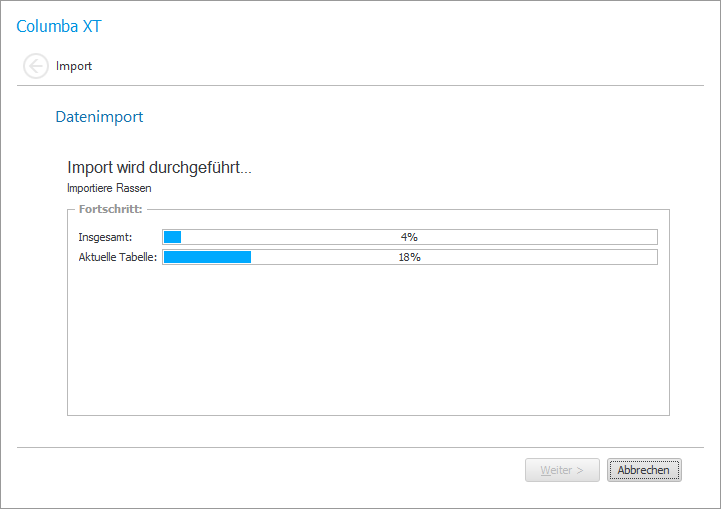Click the 'Importiere Rassen' status text

pos(109,187)
